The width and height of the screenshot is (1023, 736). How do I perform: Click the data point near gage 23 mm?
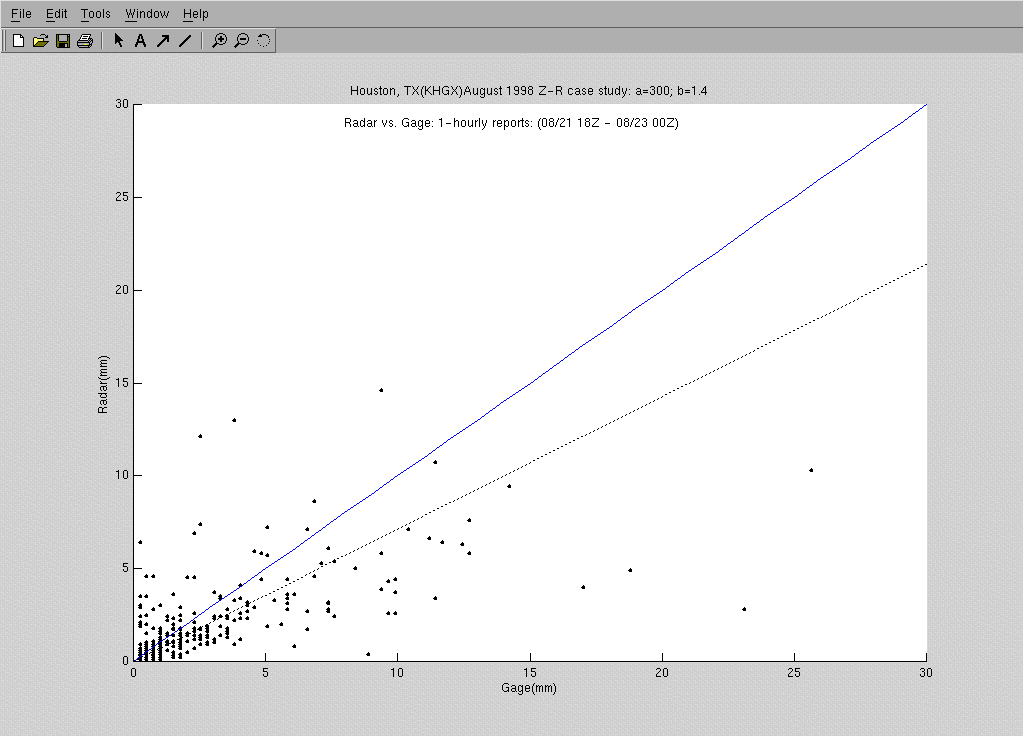pos(744,609)
